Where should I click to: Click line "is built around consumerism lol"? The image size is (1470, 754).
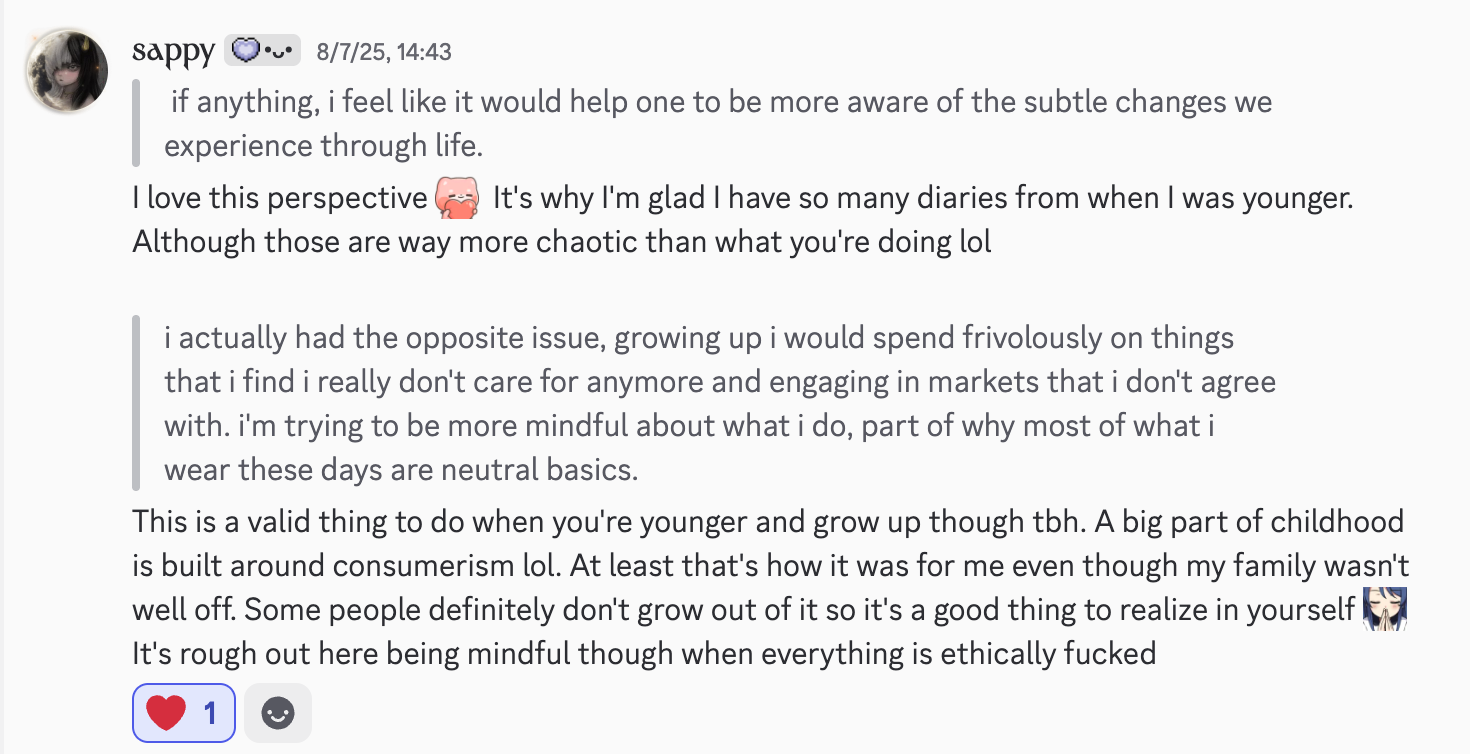(770, 565)
